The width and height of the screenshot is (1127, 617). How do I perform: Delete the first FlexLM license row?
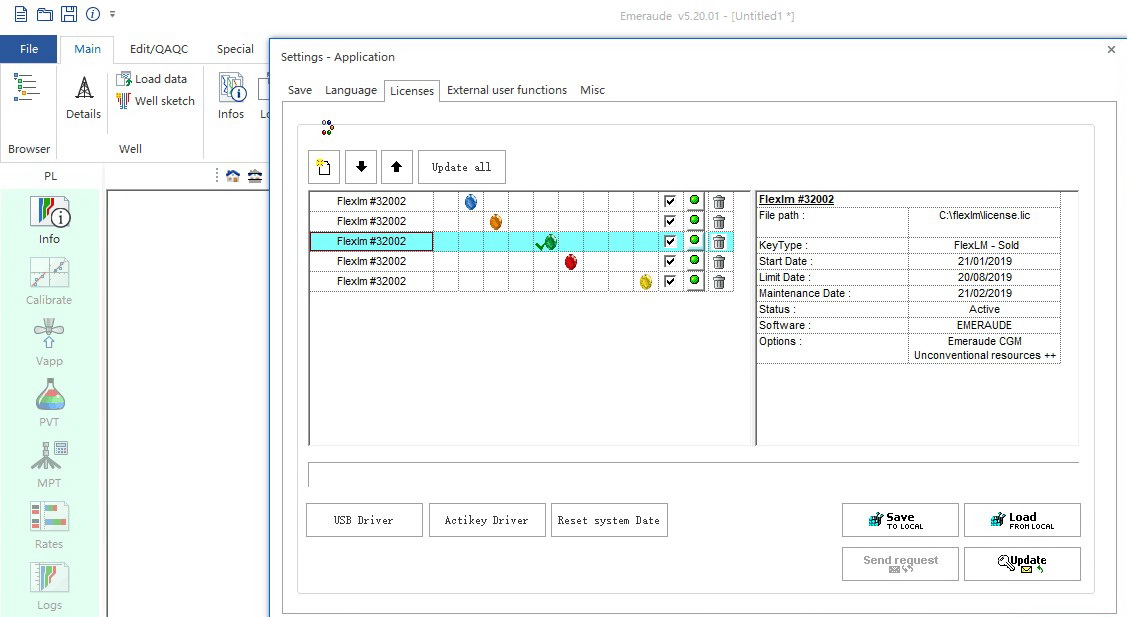click(718, 202)
